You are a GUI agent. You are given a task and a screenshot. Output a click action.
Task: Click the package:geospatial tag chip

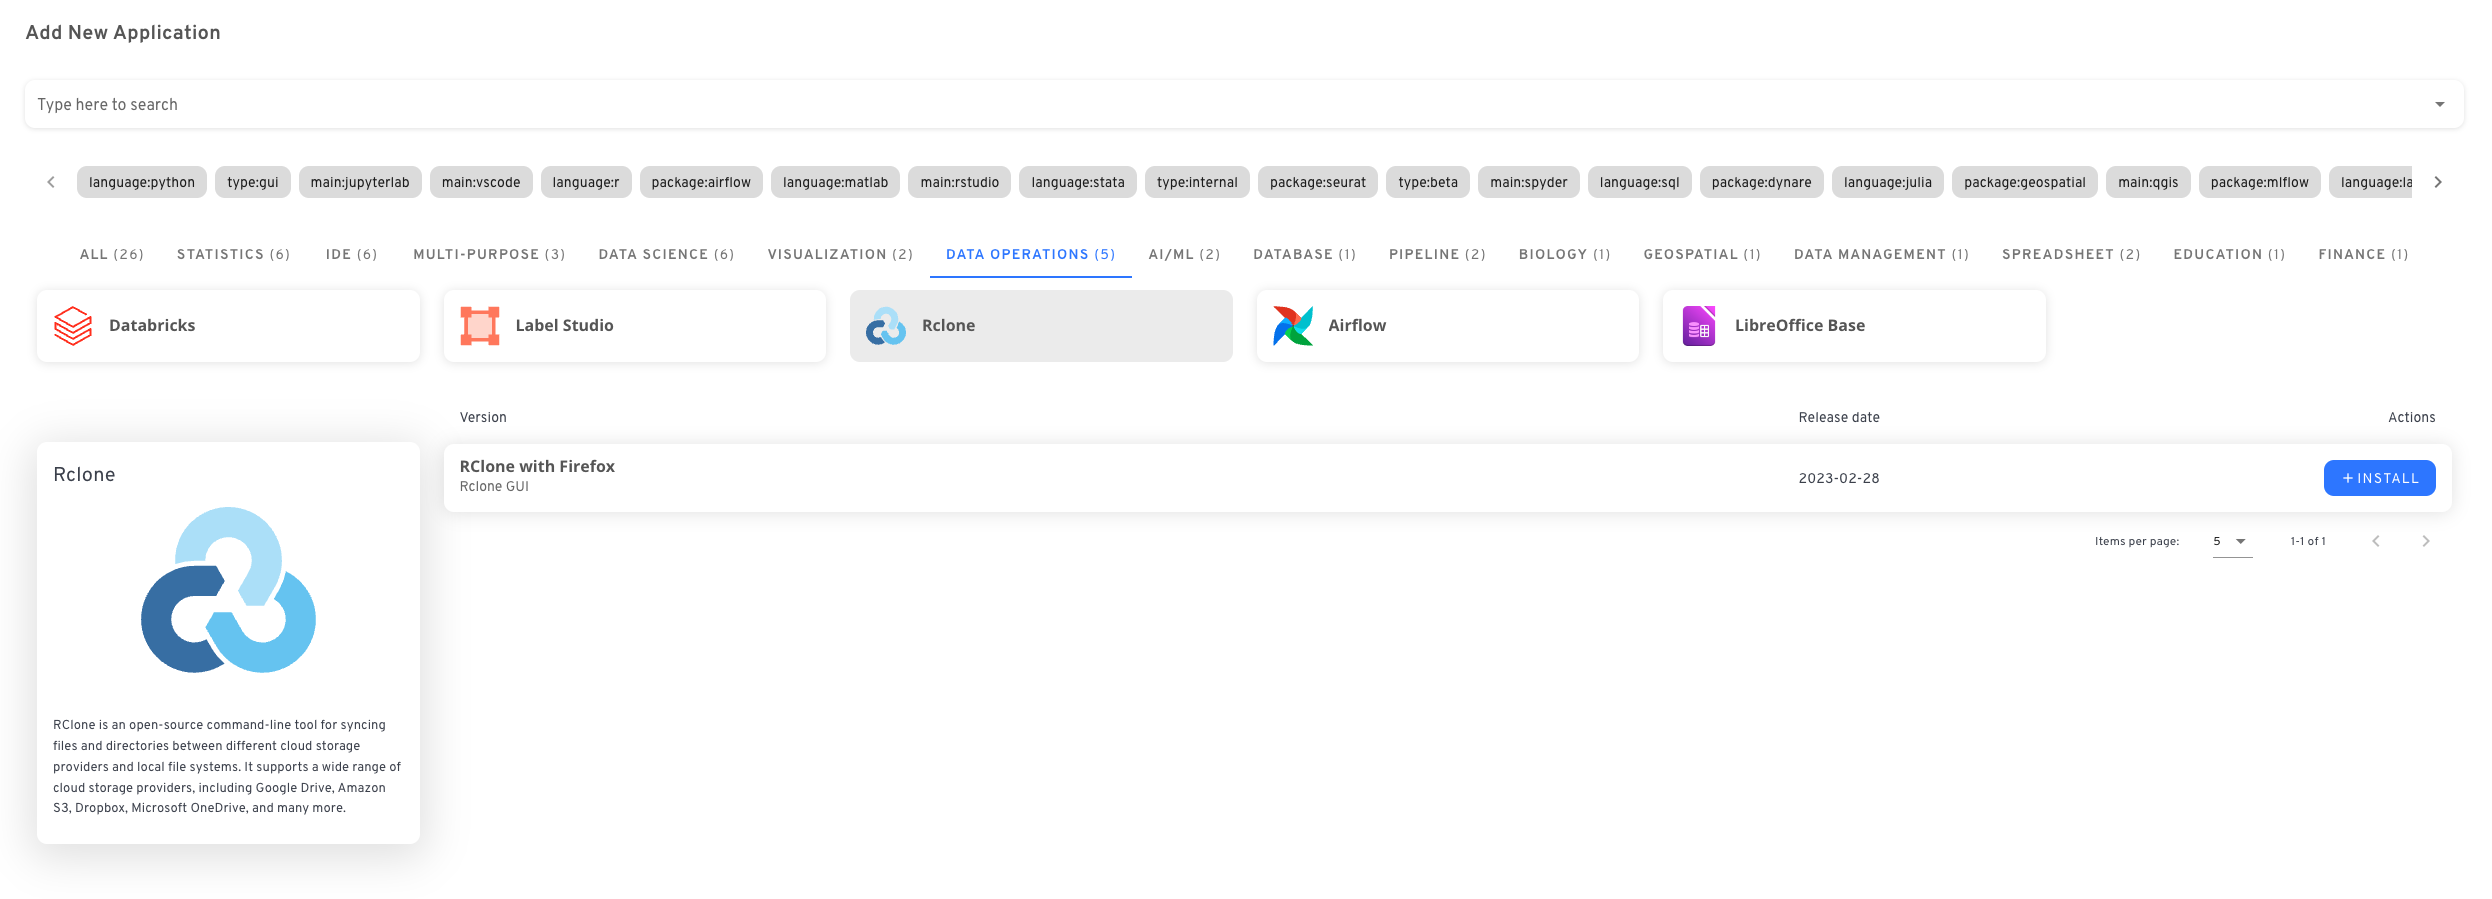[x=2024, y=182]
